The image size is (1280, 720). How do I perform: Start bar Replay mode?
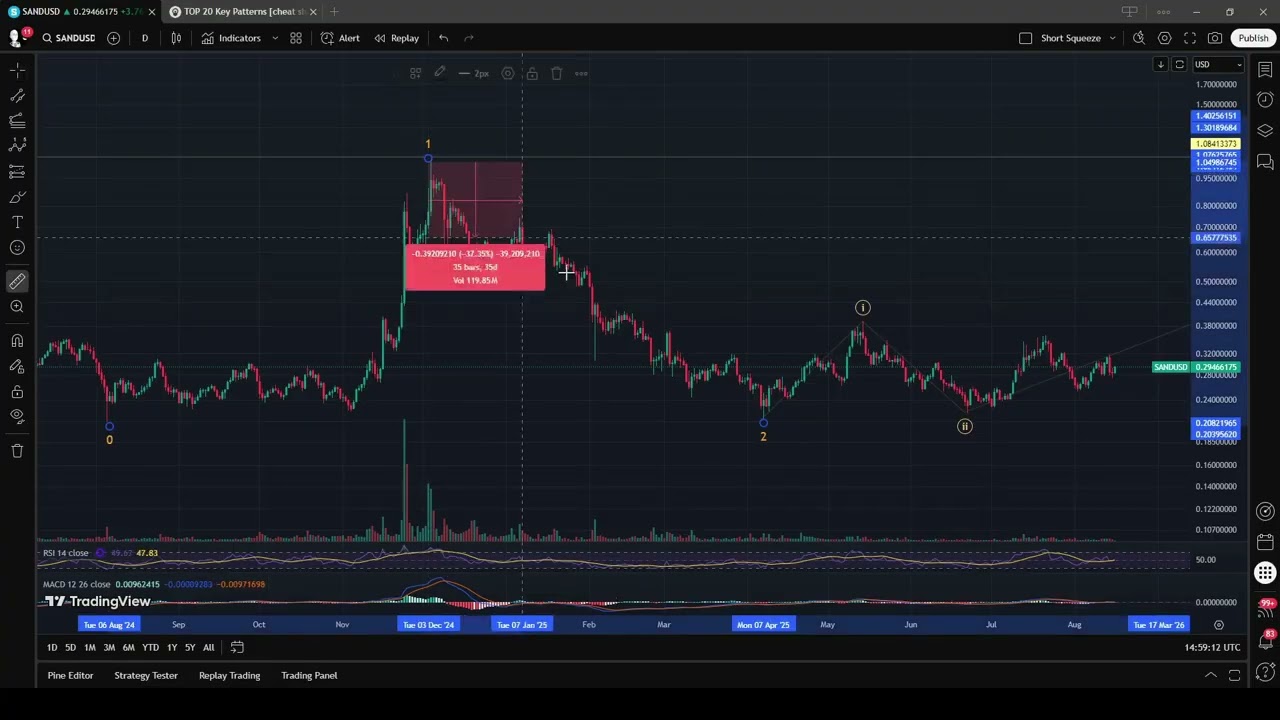point(396,38)
